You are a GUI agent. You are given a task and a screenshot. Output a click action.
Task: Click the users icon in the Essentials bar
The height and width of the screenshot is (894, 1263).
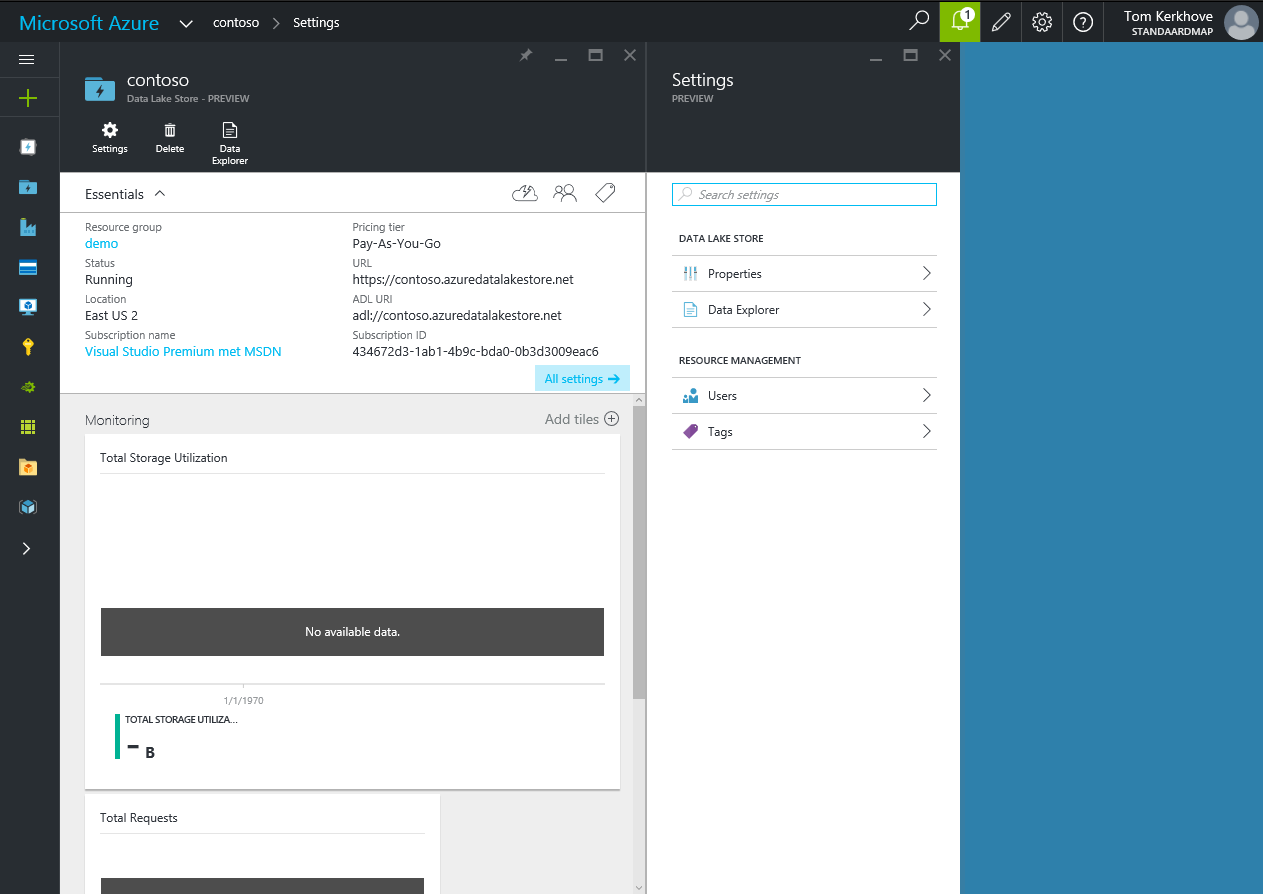(x=564, y=192)
